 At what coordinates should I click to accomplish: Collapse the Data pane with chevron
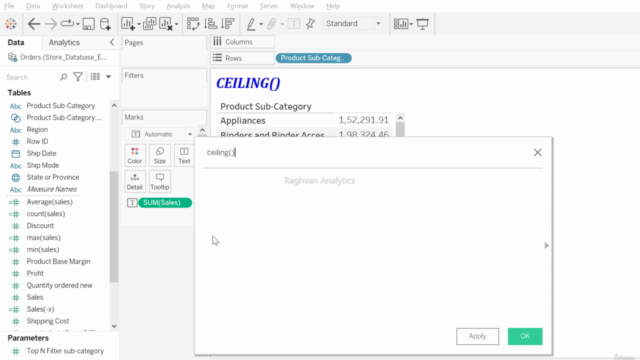tap(112, 42)
